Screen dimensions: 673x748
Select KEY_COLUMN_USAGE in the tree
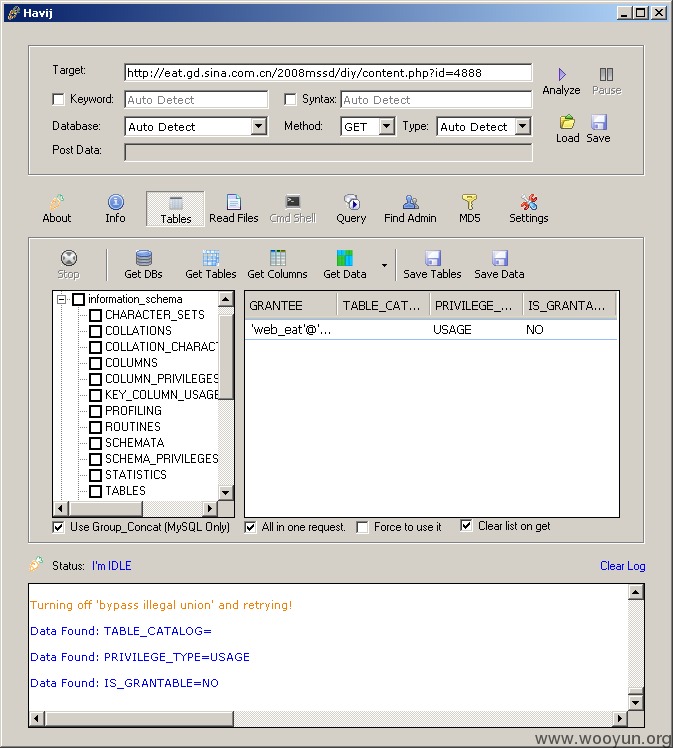pos(162,395)
